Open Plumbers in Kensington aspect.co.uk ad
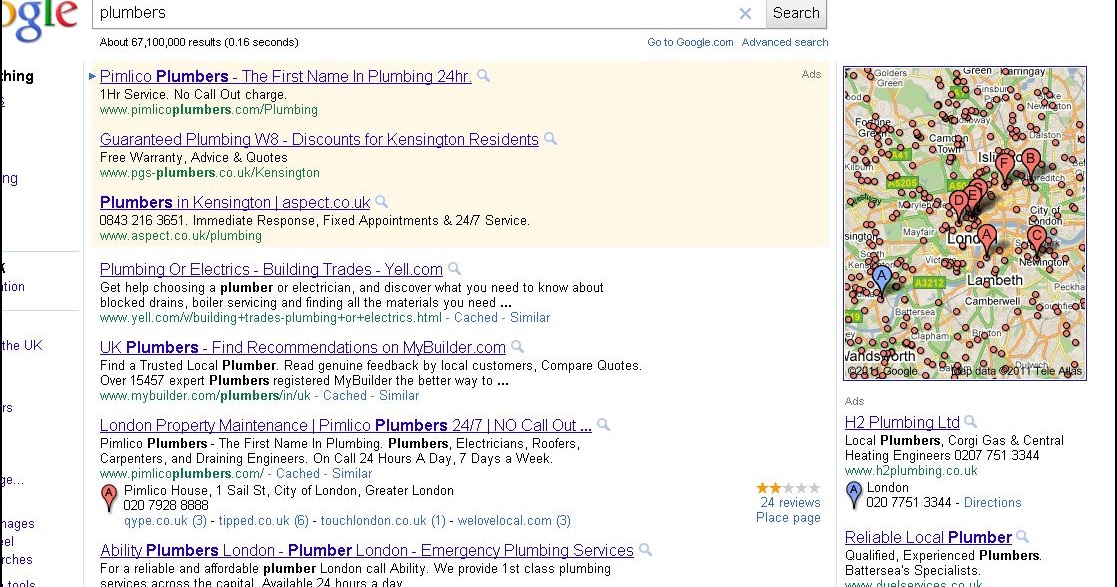1117x587 pixels. pyautogui.click(x=235, y=202)
